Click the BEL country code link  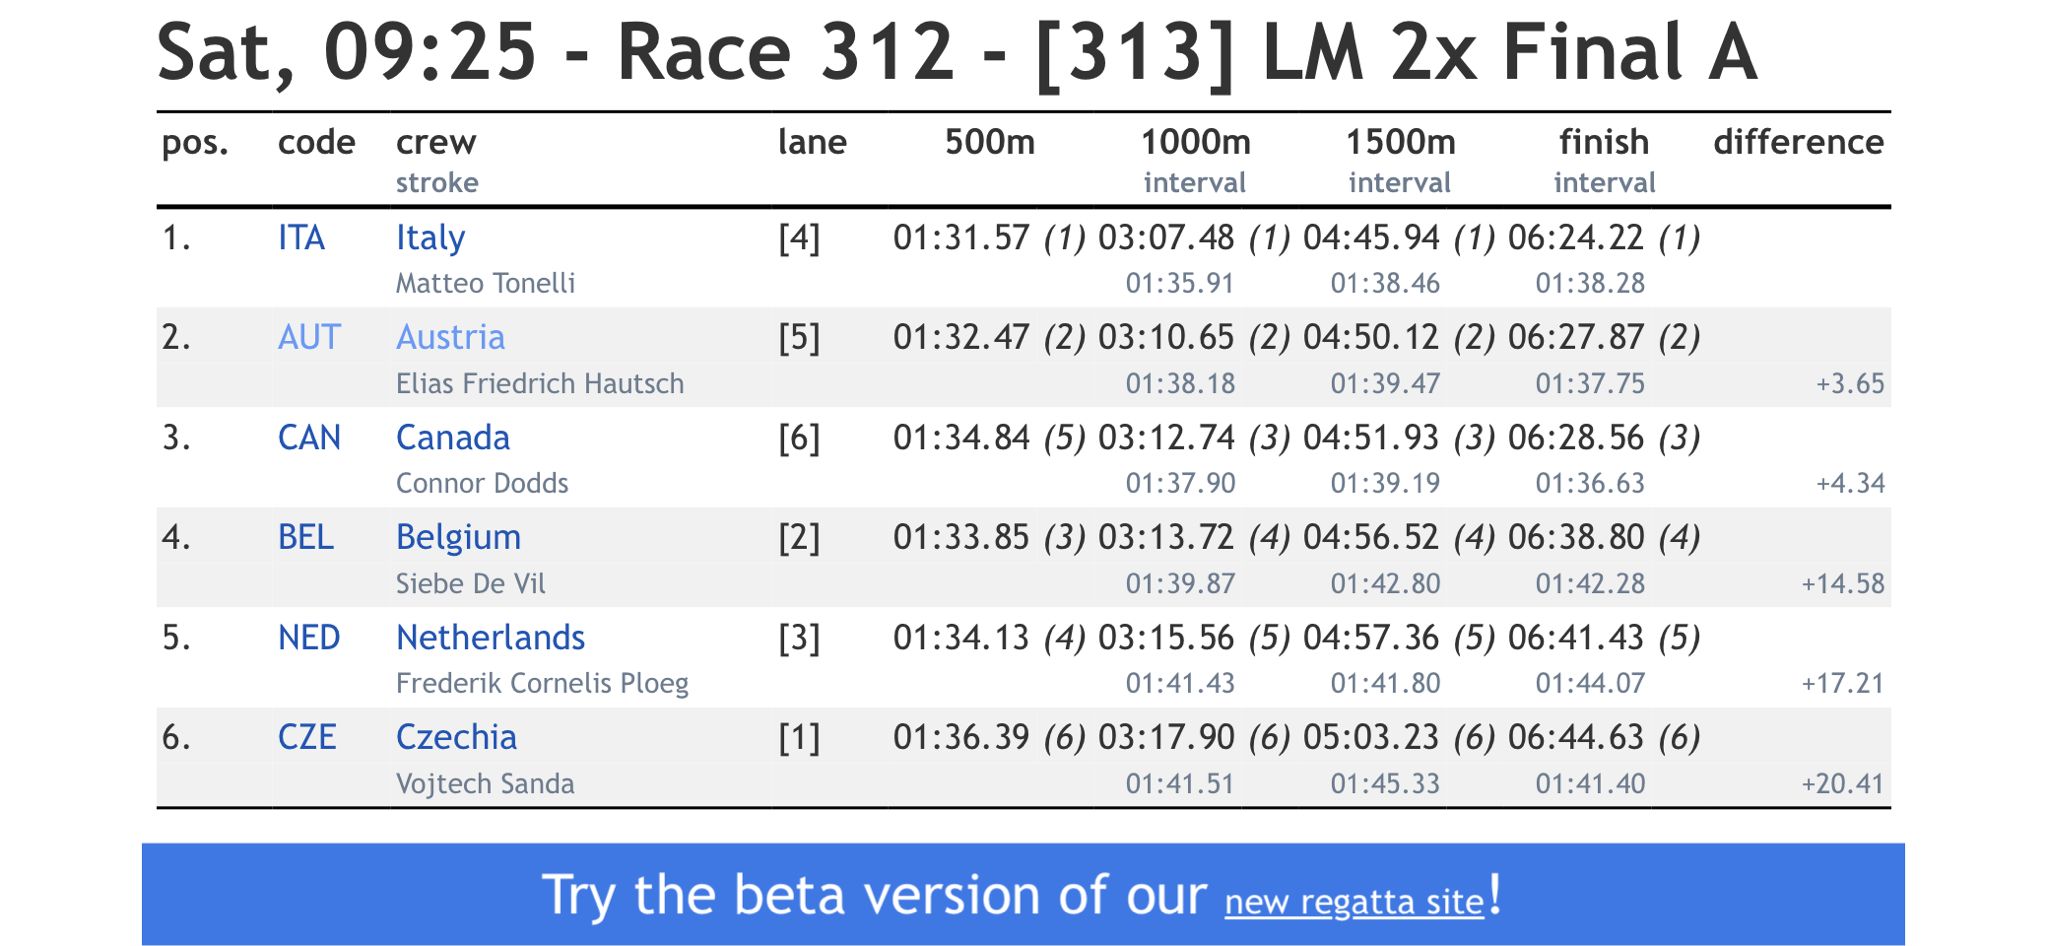point(305,538)
